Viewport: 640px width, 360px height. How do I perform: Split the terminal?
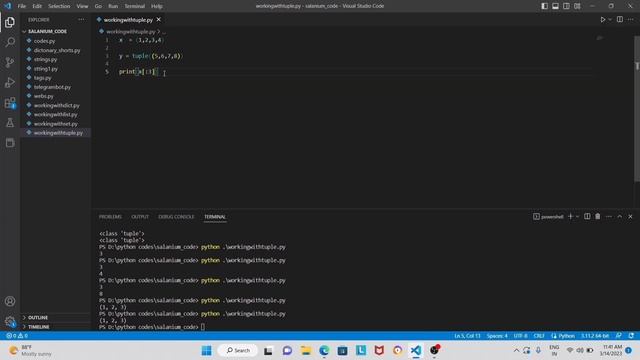[587, 216]
